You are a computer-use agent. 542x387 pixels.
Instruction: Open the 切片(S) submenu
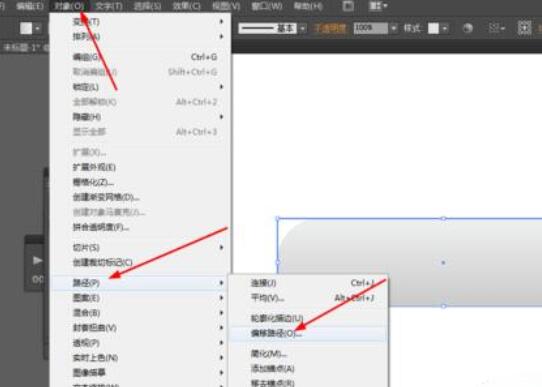pos(140,247)
